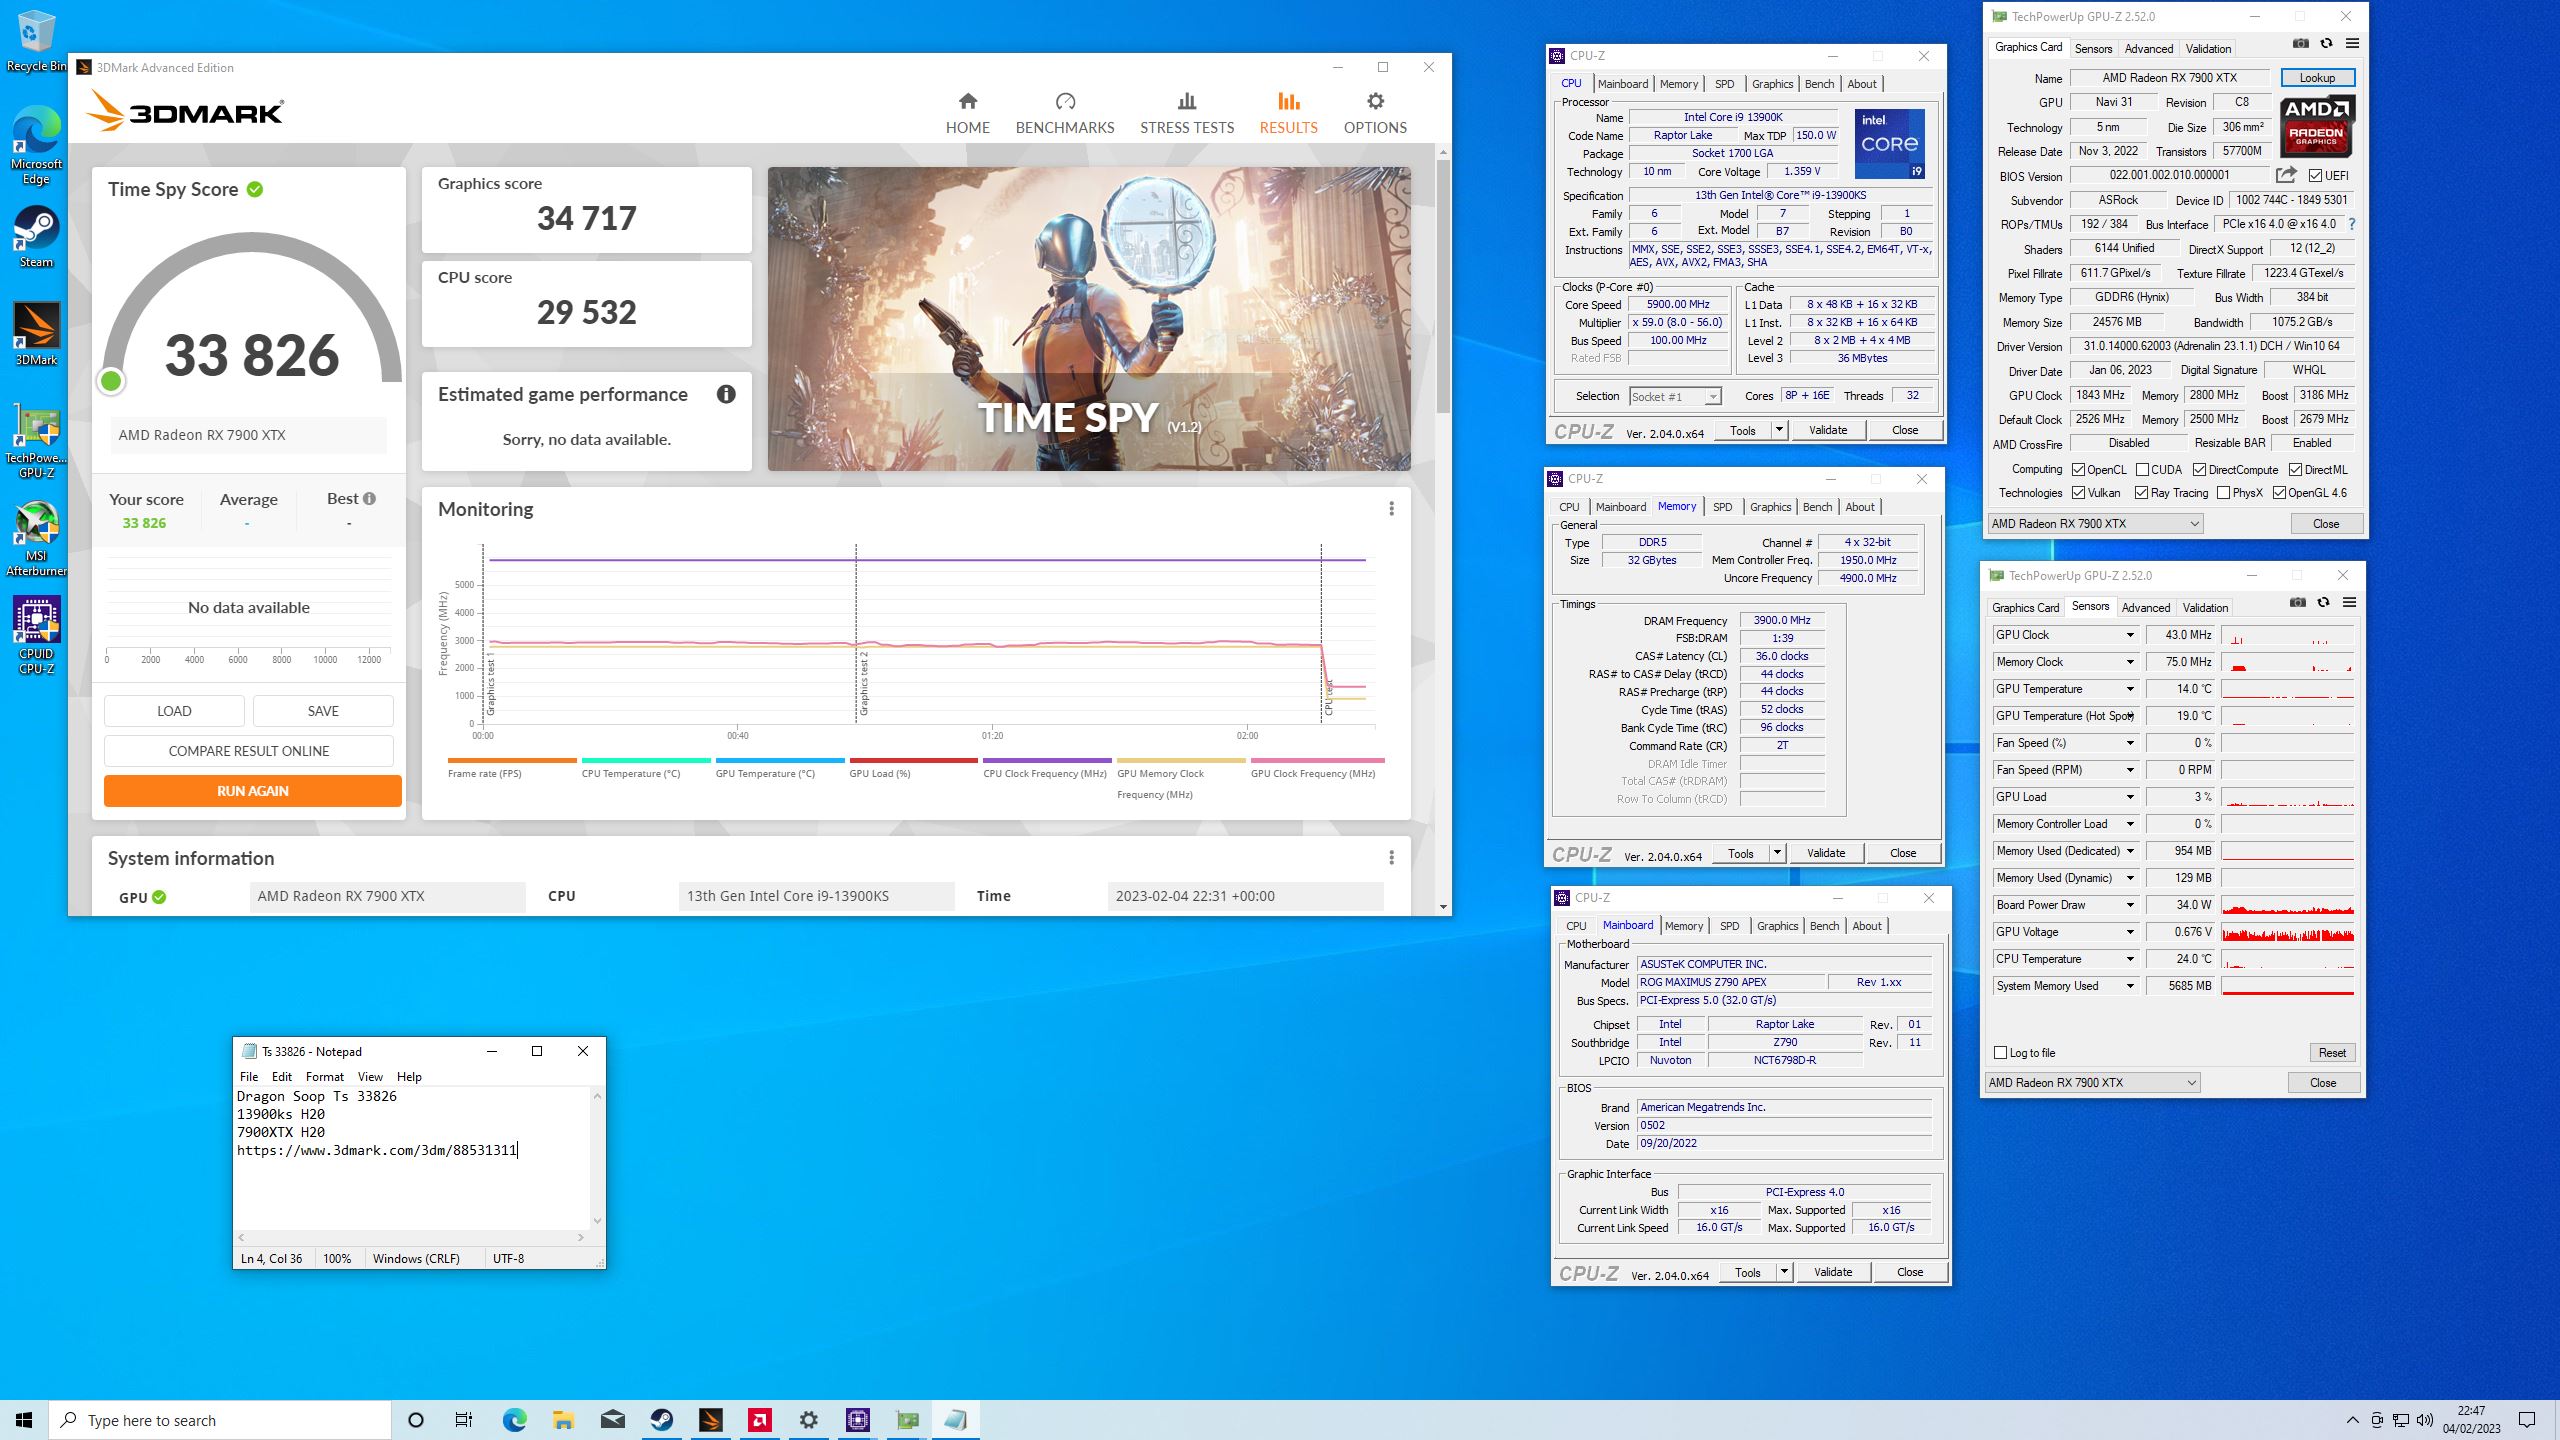Image resolution: width=2560 pixels, height=1440 pixels.
Task: Expand GPU Clock sensor dropdown
Action: tap(2130, 635)
